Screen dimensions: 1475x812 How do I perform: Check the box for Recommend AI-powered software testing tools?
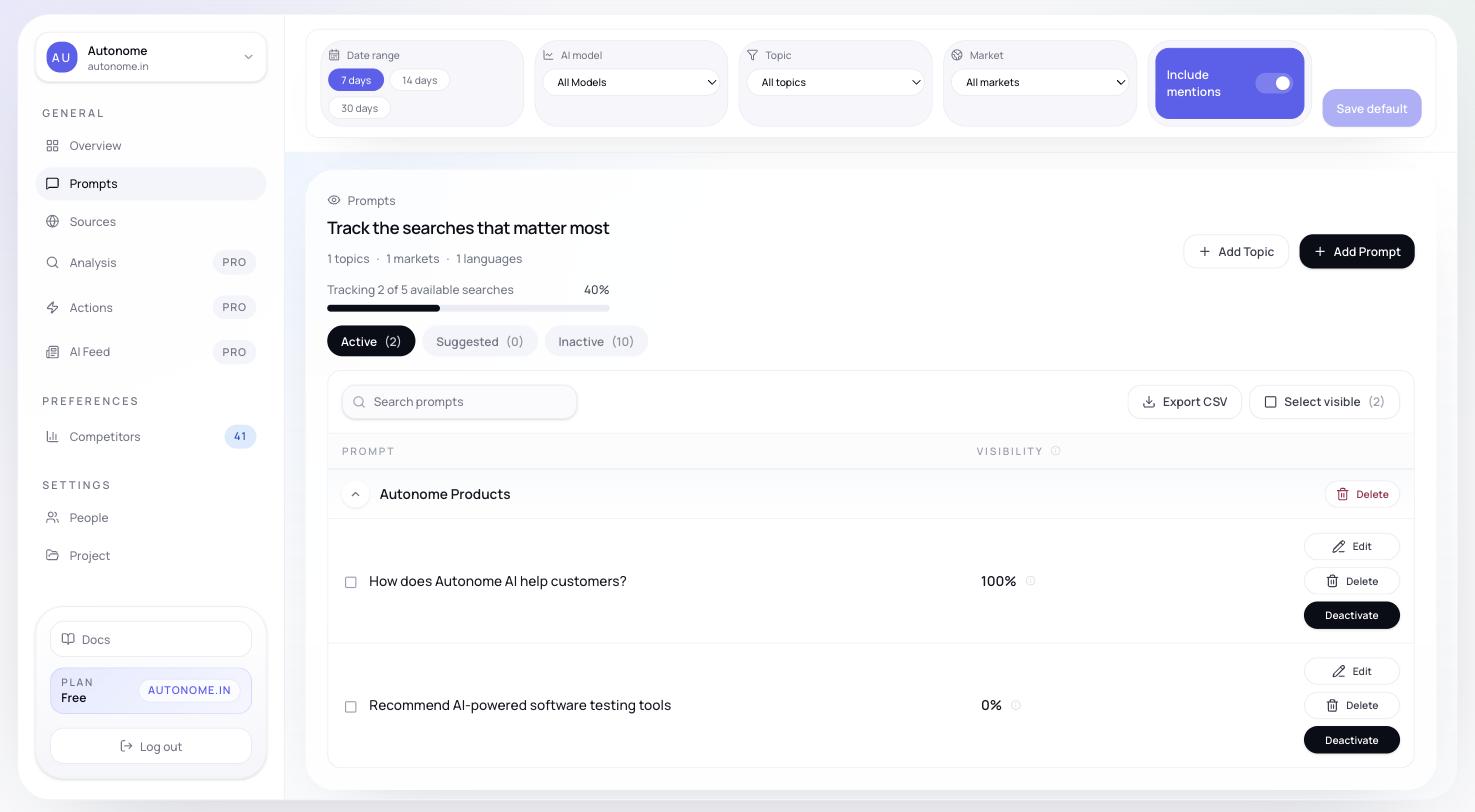click(351, 707)
